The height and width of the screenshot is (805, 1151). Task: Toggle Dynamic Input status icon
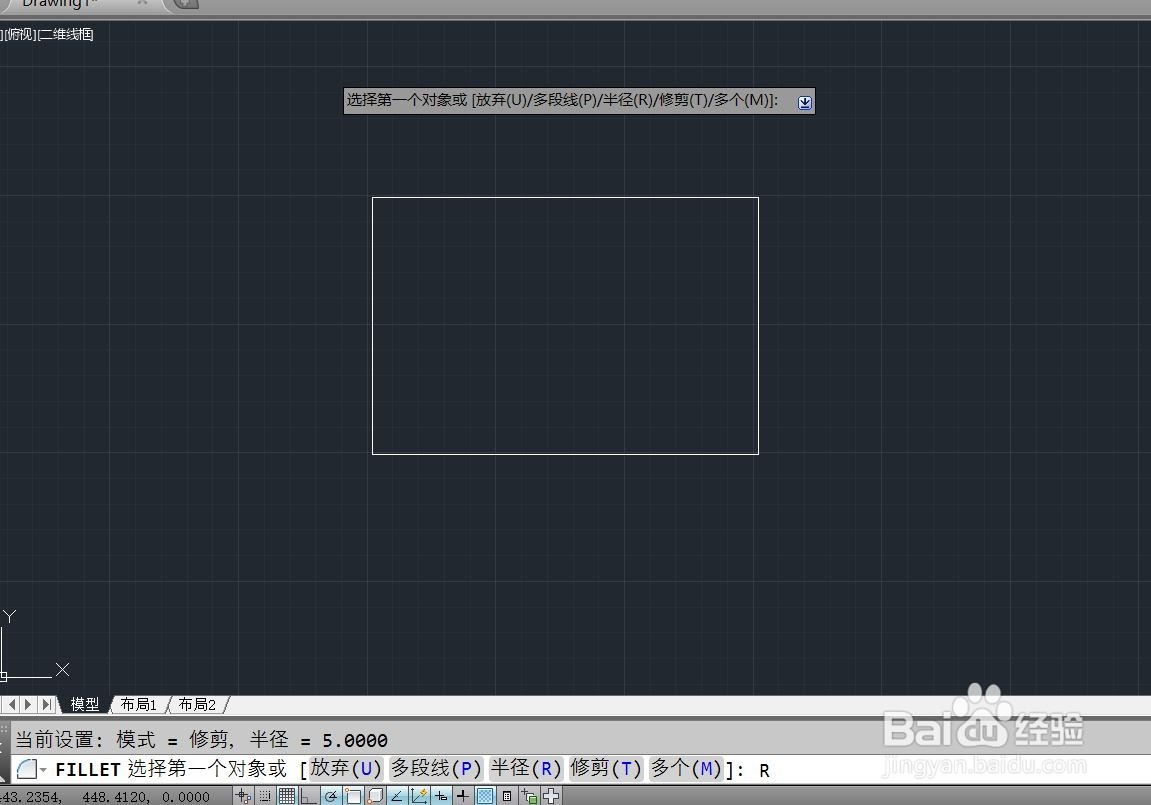(440, 795)
